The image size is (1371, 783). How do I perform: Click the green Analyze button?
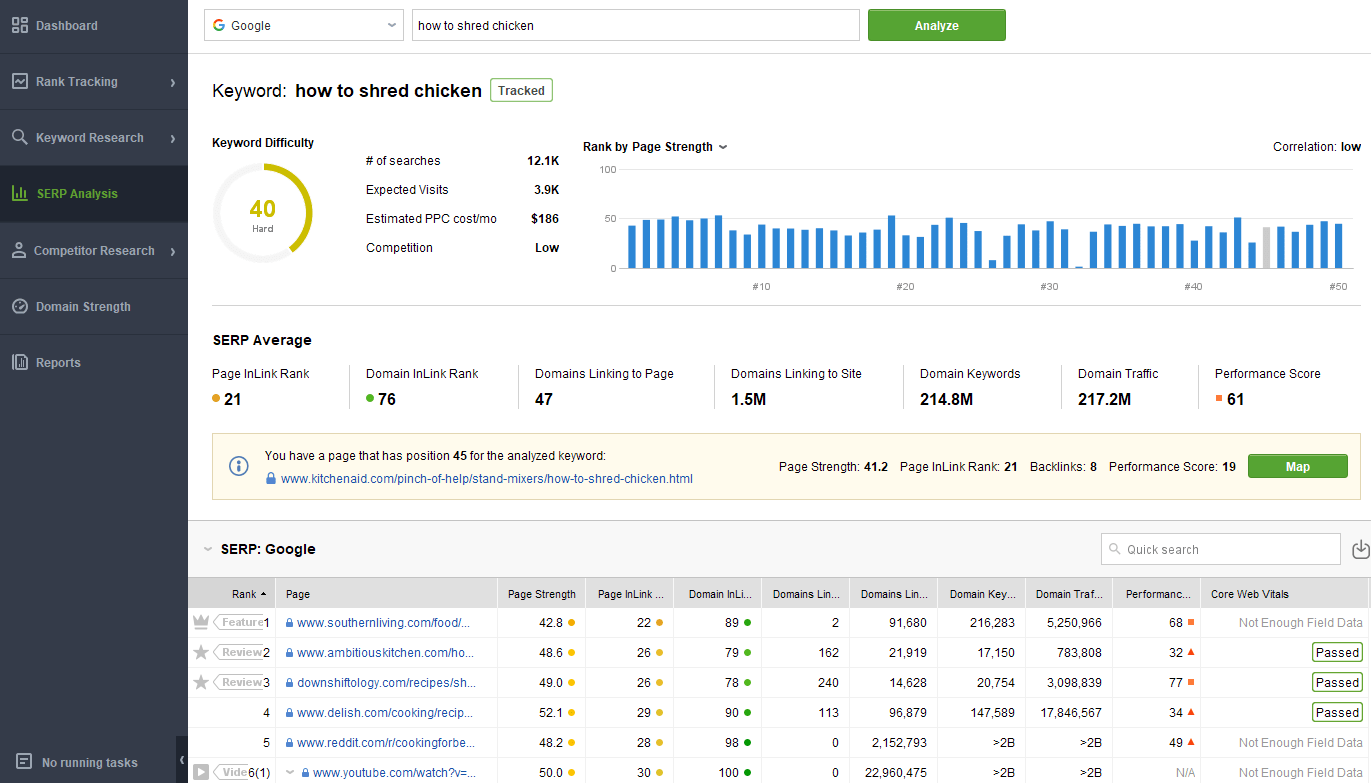click(936, 25)
